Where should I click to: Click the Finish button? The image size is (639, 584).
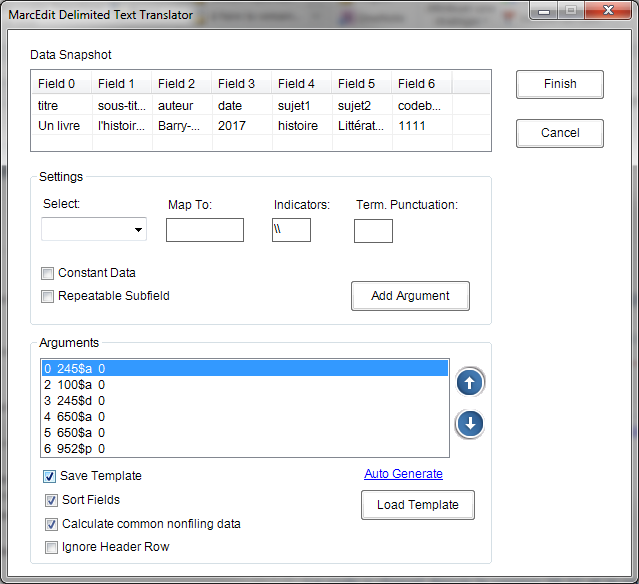pos(560,84)
